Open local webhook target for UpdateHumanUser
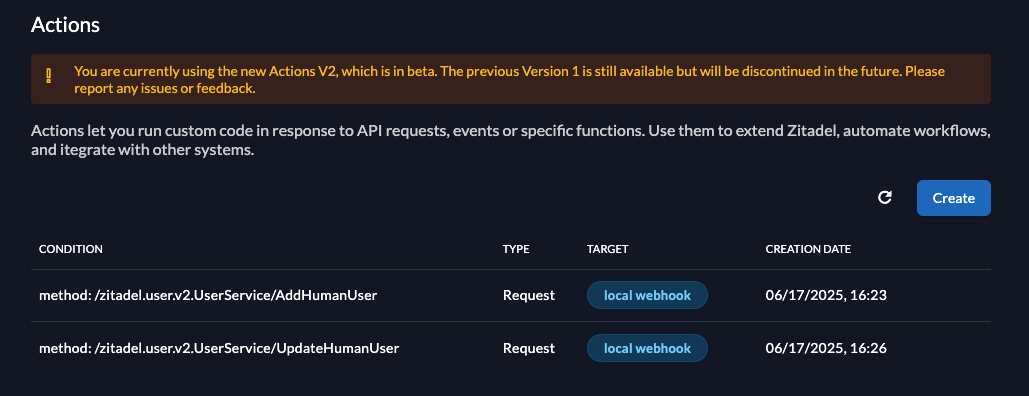Viewport: 1029px width, 396px height. click(x=647, y=348)
